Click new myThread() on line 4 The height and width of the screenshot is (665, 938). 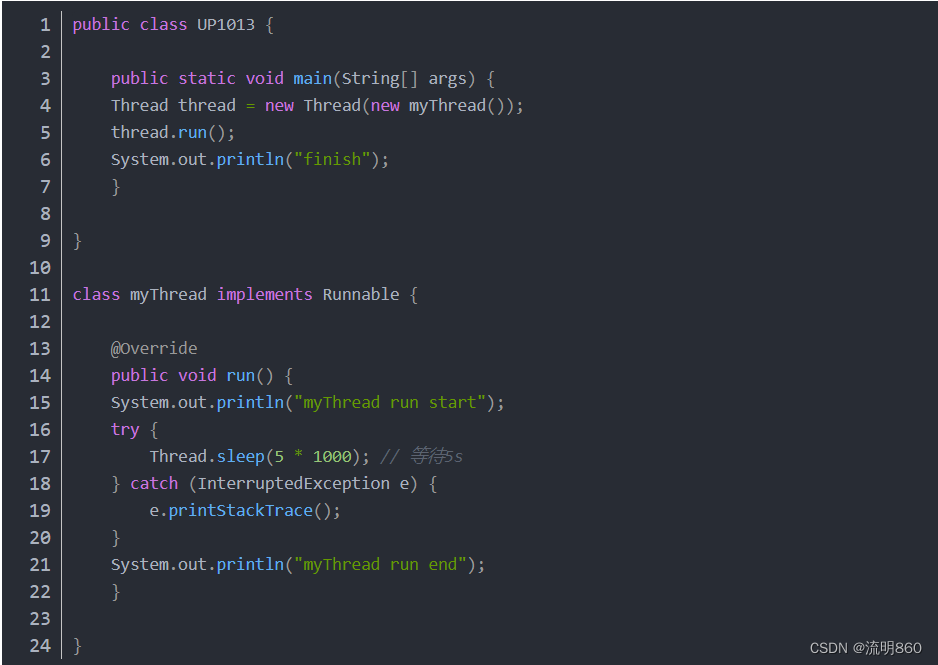click(x=441, y=106)
